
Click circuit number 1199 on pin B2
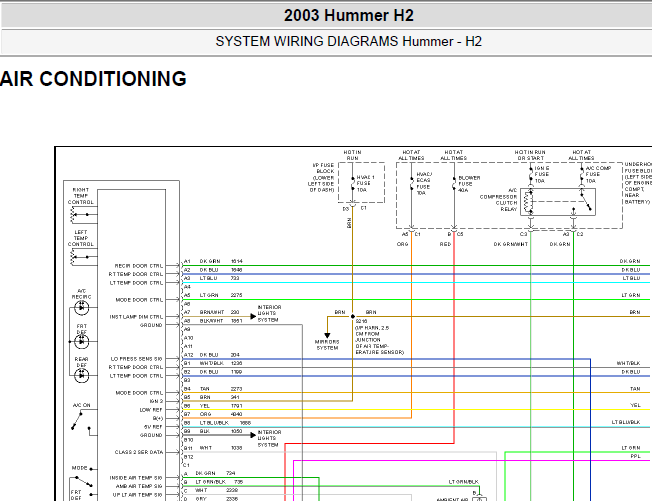(237, 372)
